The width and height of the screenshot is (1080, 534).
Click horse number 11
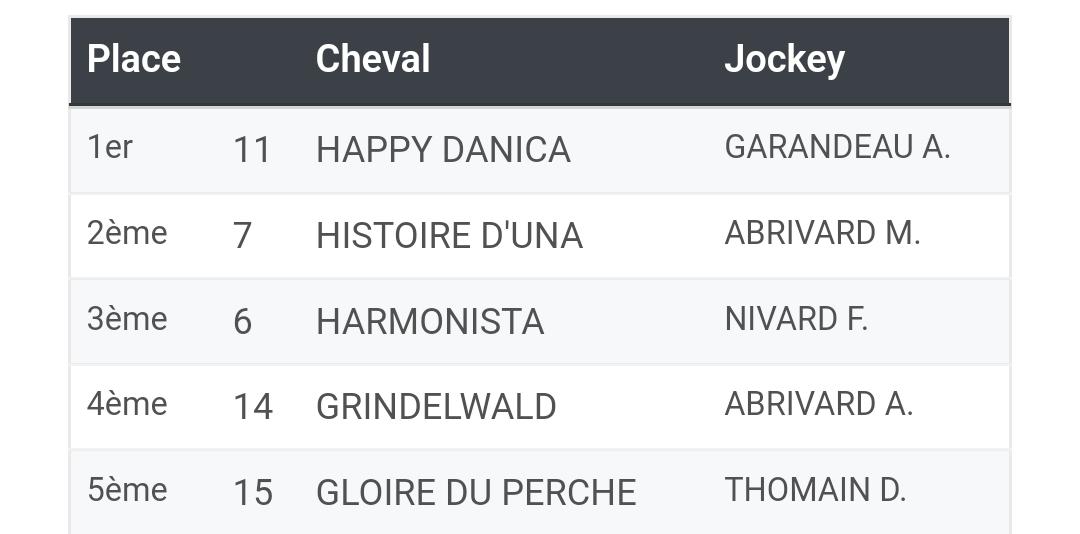point(252,150)
